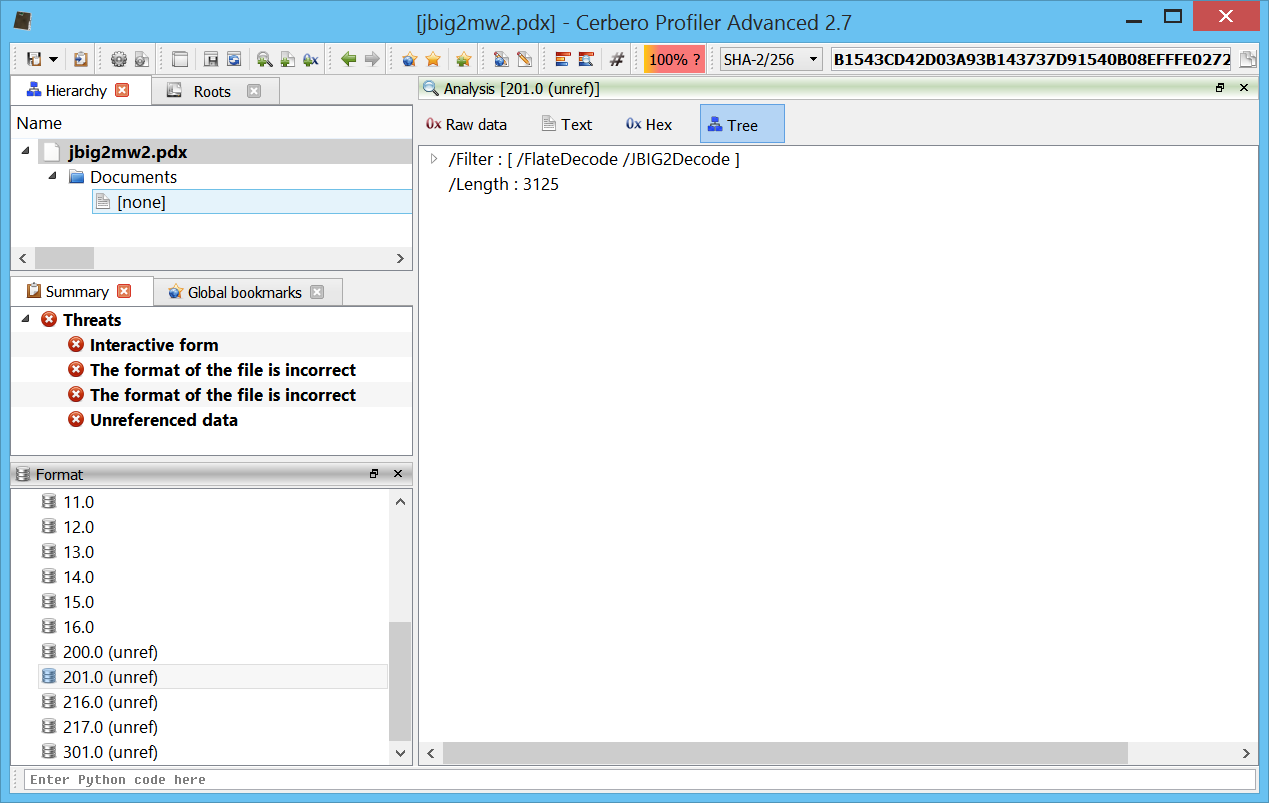Select jbig2mw2.pdx in the hierarchy

[x=127, y=152]
